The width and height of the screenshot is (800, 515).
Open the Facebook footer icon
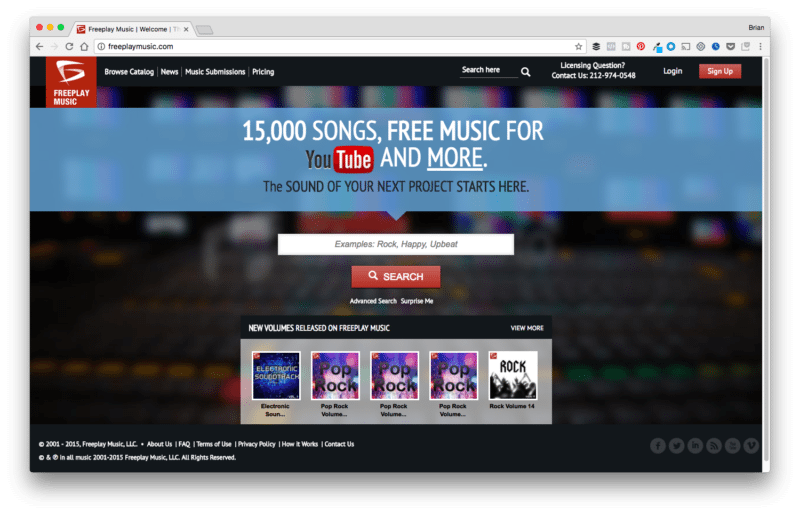(x=658, y=446)
